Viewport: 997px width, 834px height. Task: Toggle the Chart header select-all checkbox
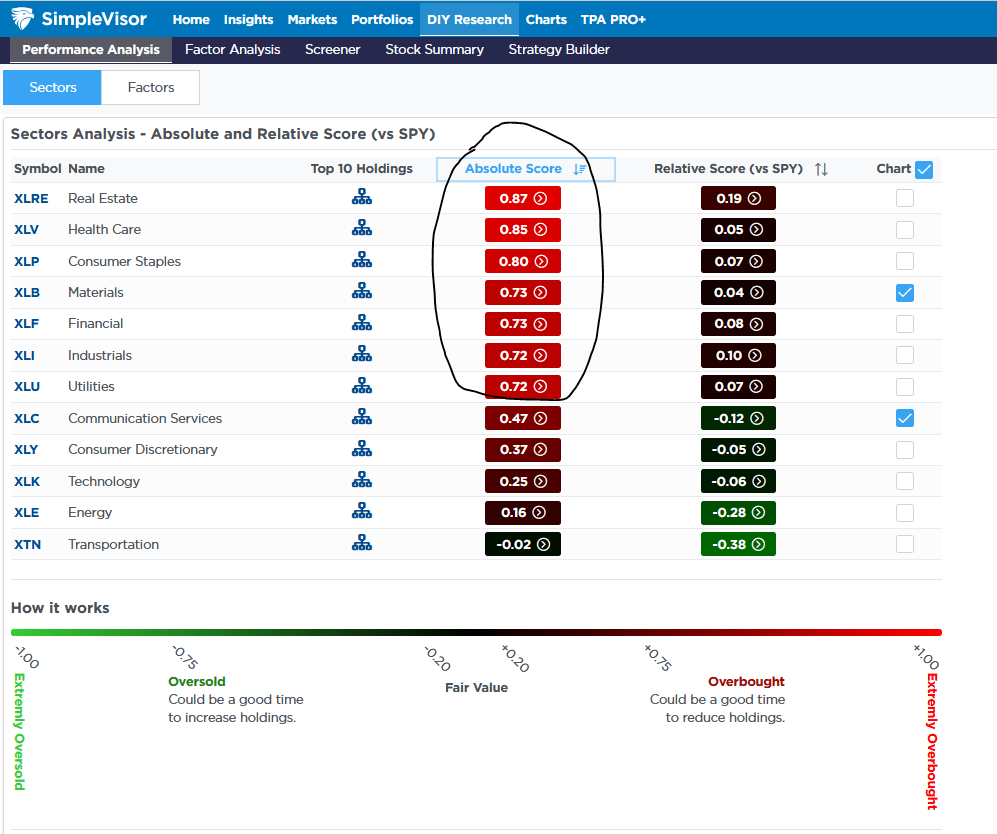[x=924, y=169]
